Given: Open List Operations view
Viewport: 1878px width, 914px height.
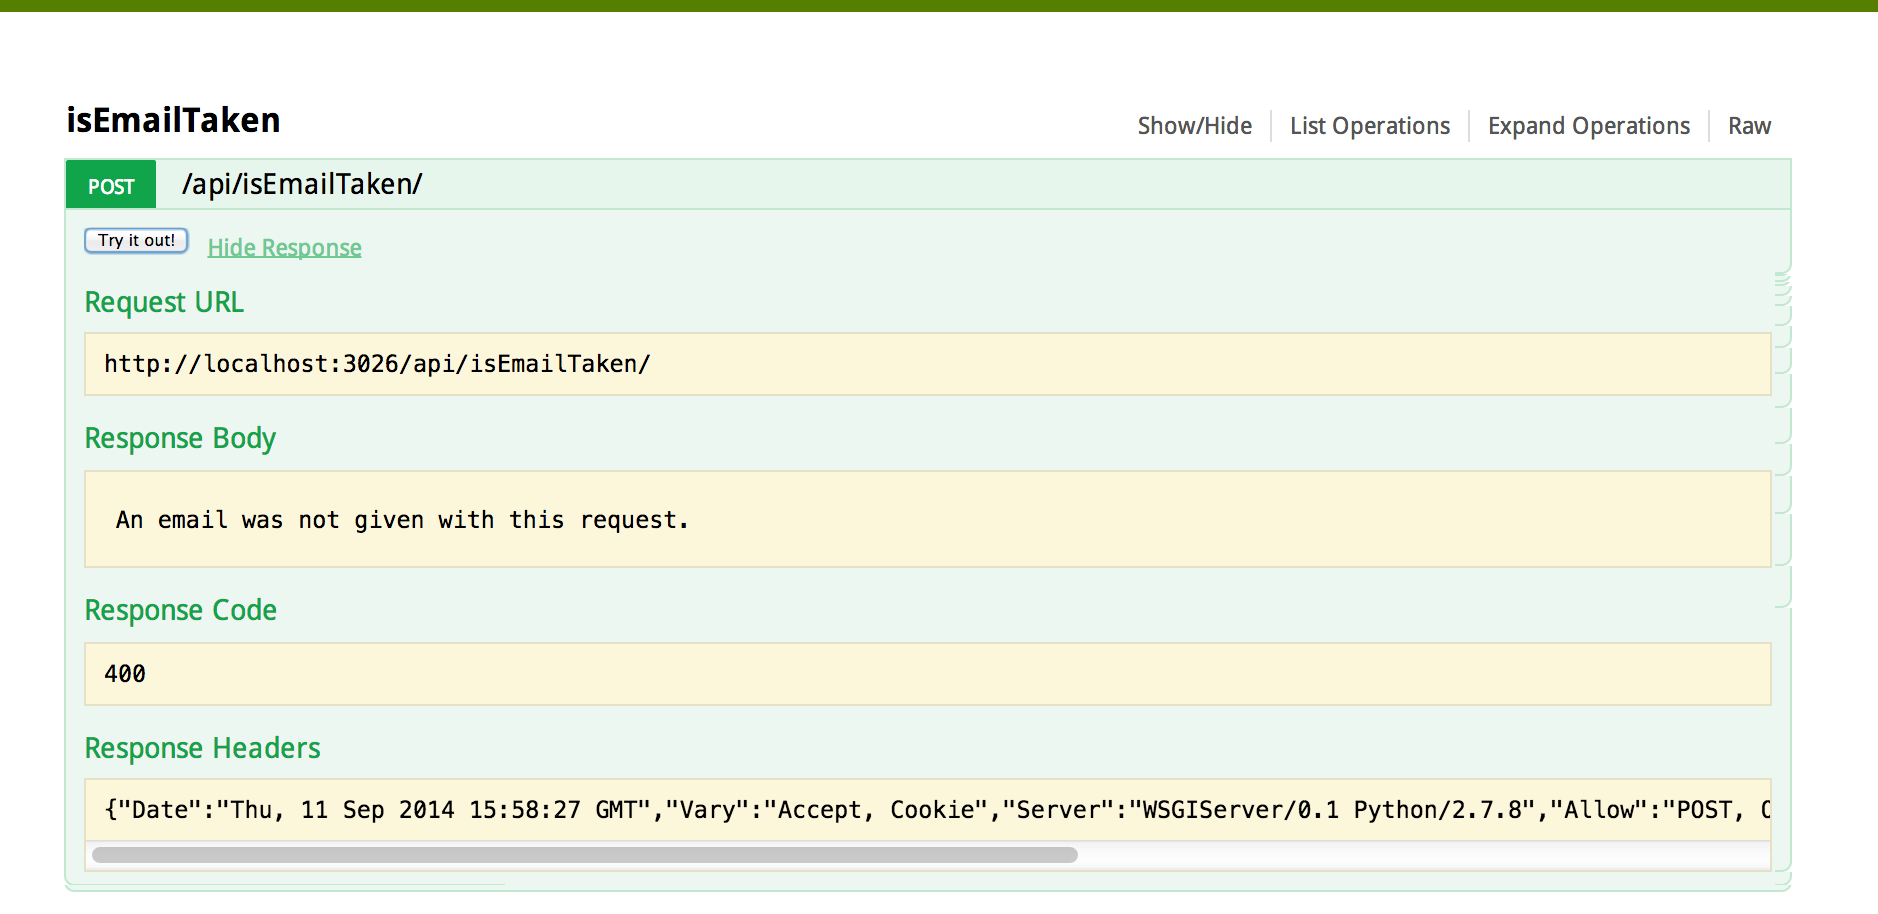Looking at the screenshot, I should (x=1369, y=126).
